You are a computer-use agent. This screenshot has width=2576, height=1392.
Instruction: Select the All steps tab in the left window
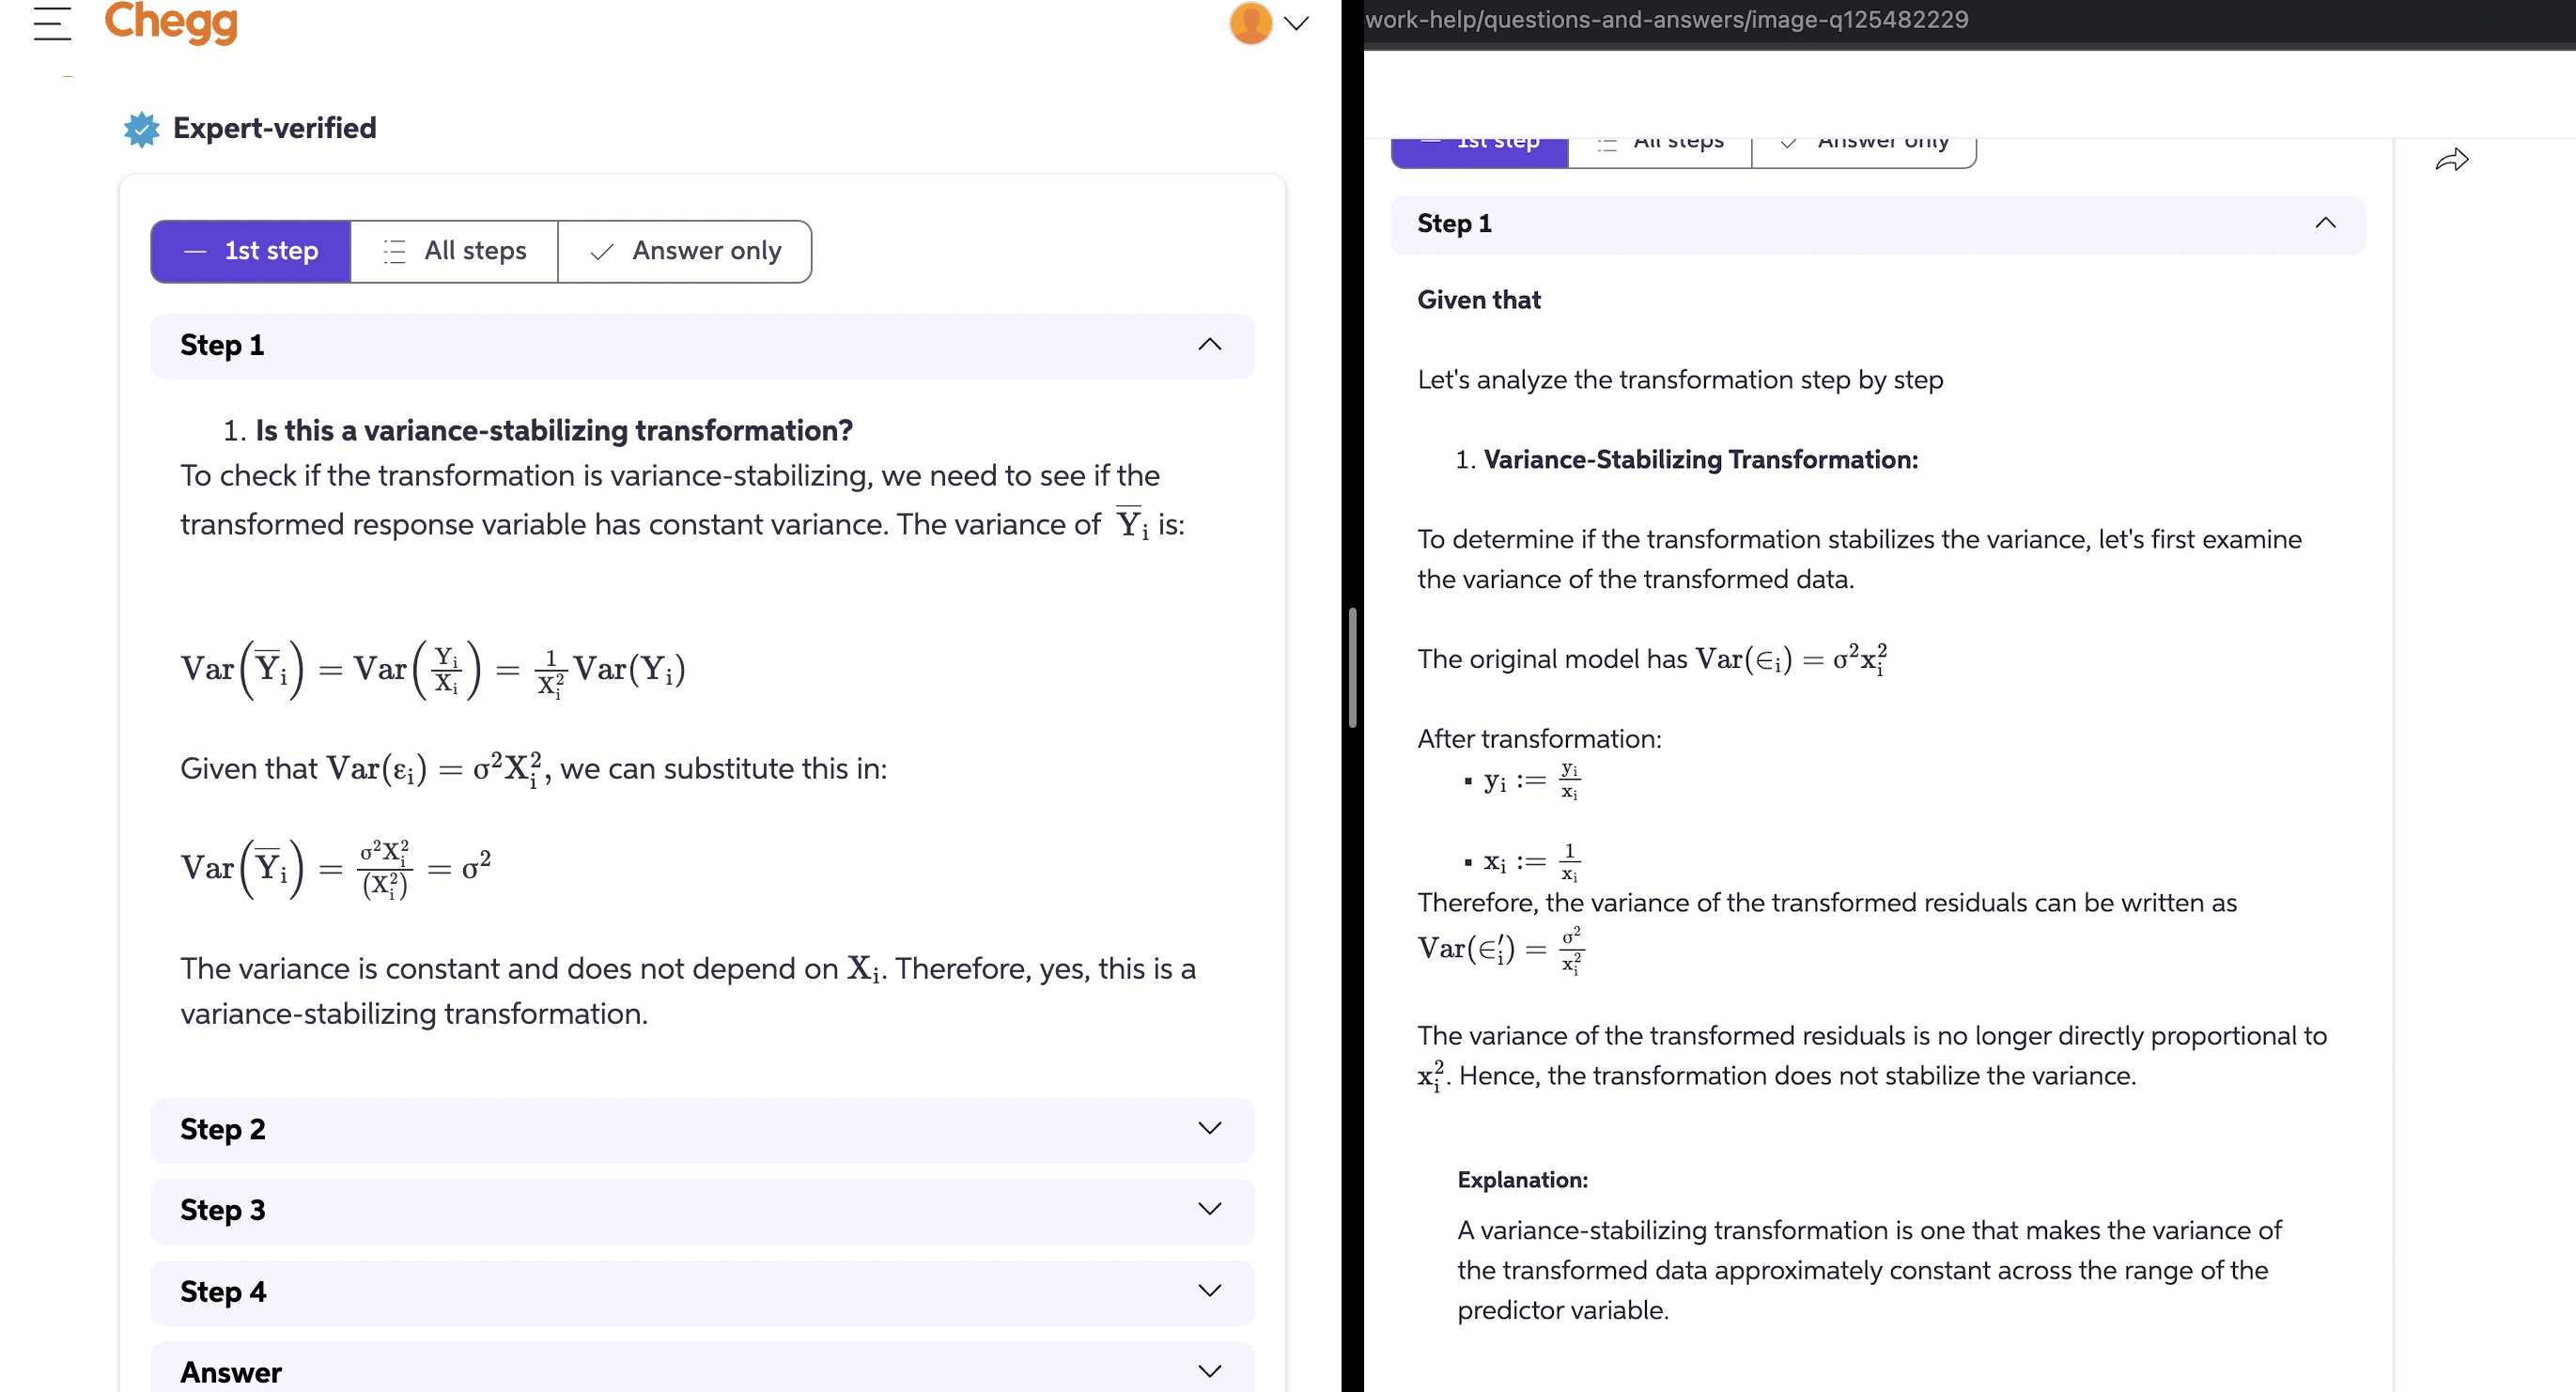(x=455, y=251)
